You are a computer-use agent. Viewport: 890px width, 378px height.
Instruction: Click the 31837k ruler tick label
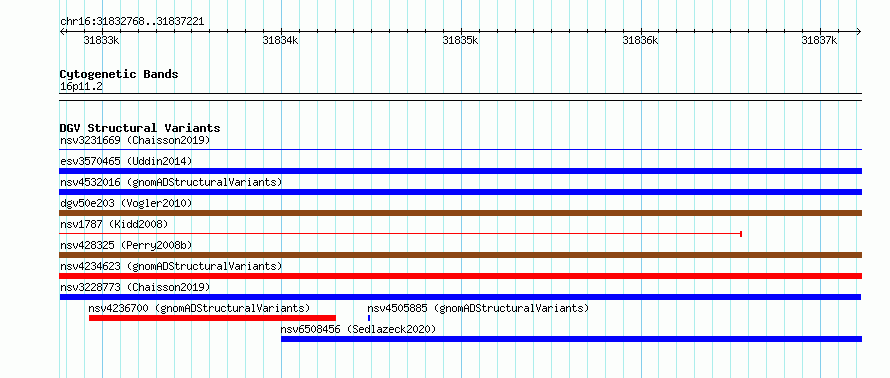coord(820,40)
